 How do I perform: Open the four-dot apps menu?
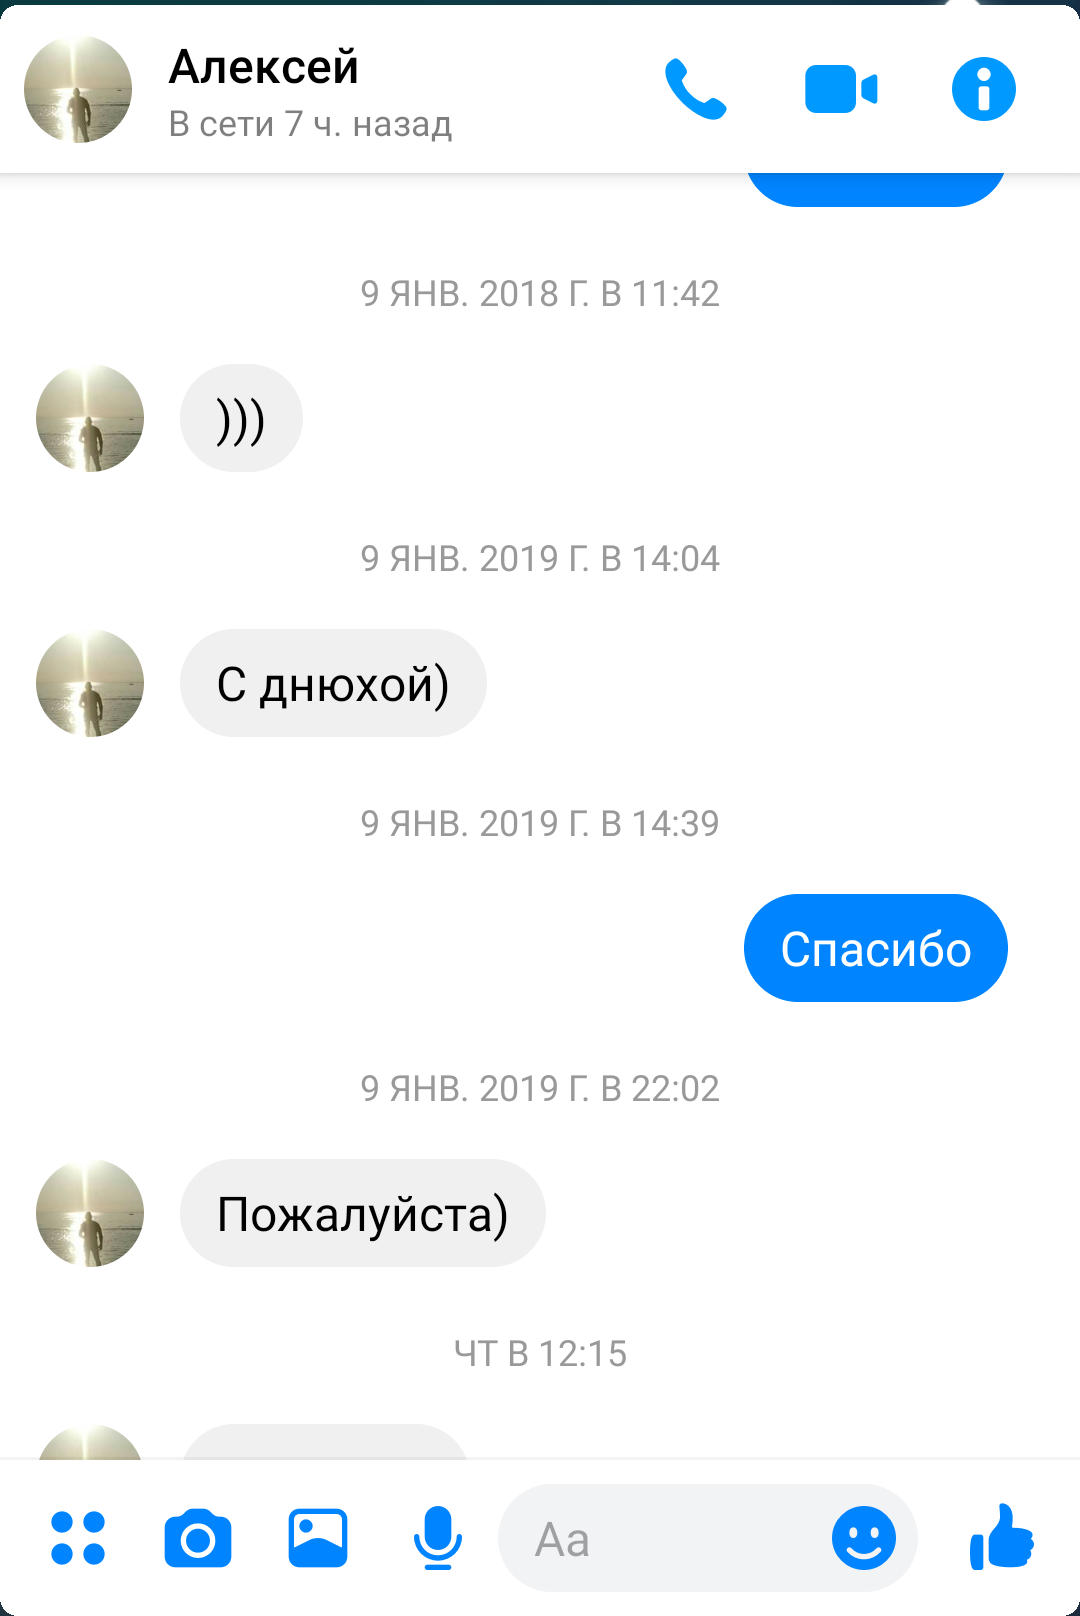coord(78,1538)
